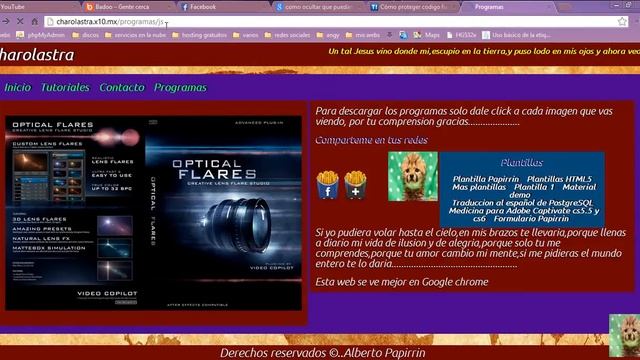Bookmark this page with the star icon
The width and height of the screenshot is (640, 360).
click(622, 22)
